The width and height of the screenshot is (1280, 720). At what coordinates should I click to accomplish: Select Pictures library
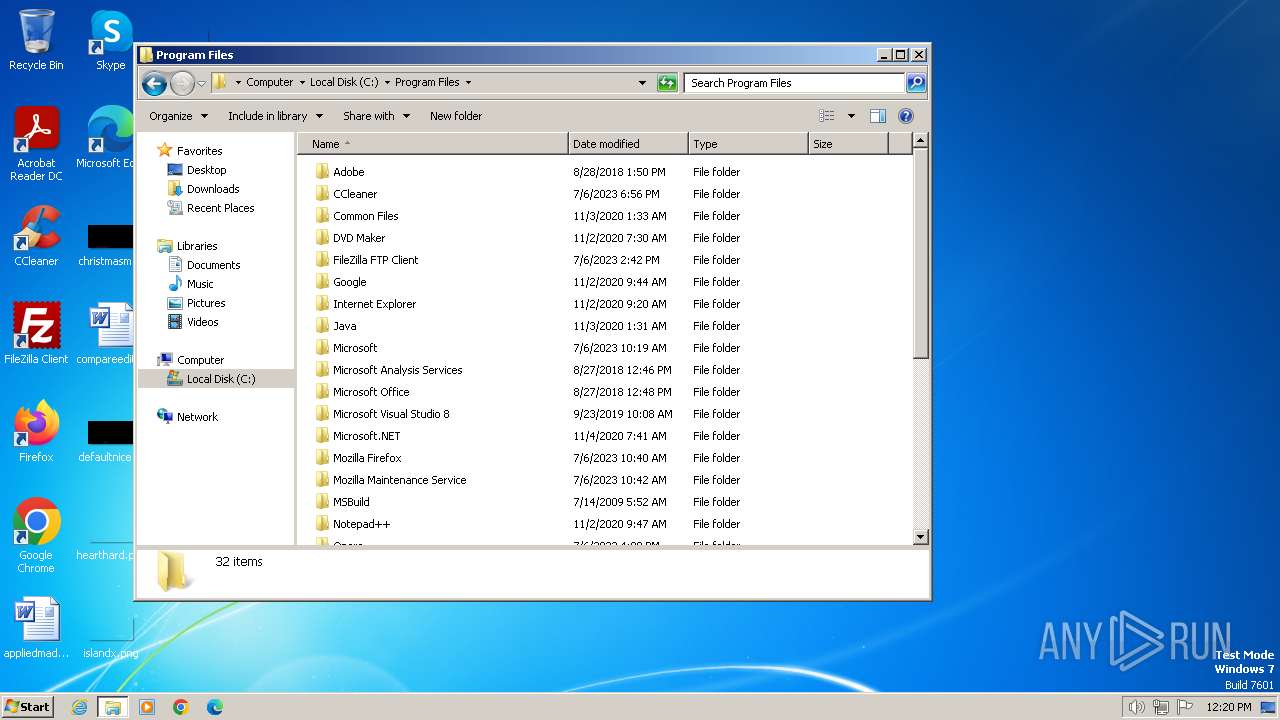pos(206,303)
